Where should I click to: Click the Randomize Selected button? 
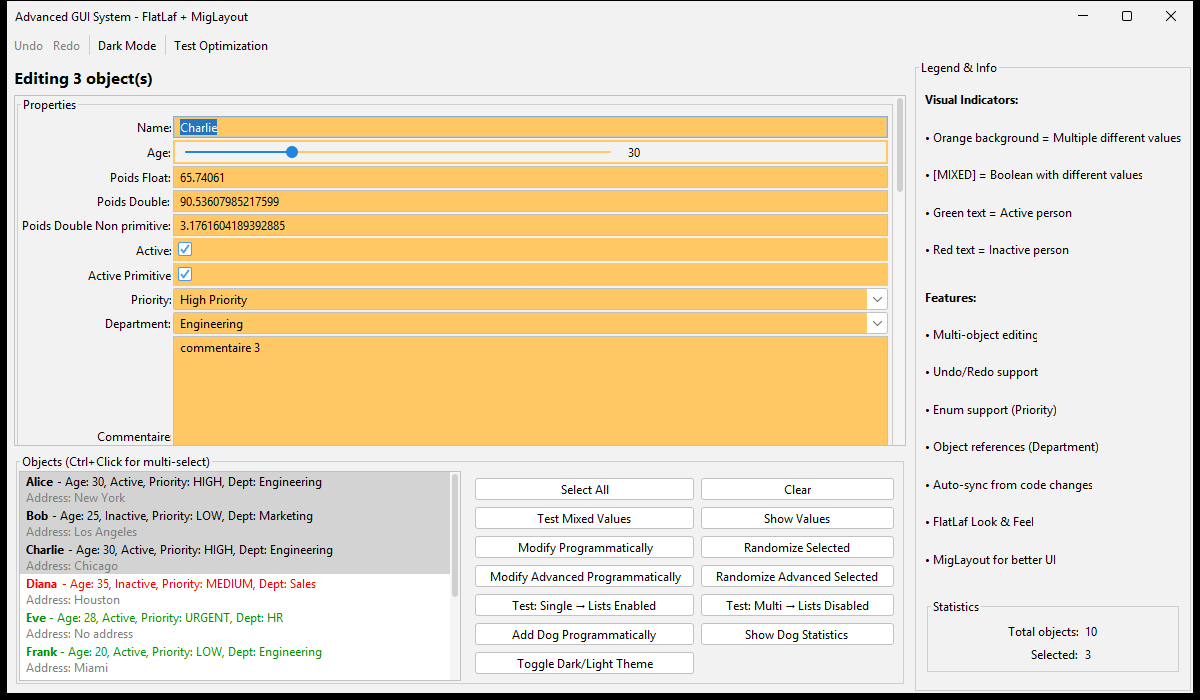797,548
